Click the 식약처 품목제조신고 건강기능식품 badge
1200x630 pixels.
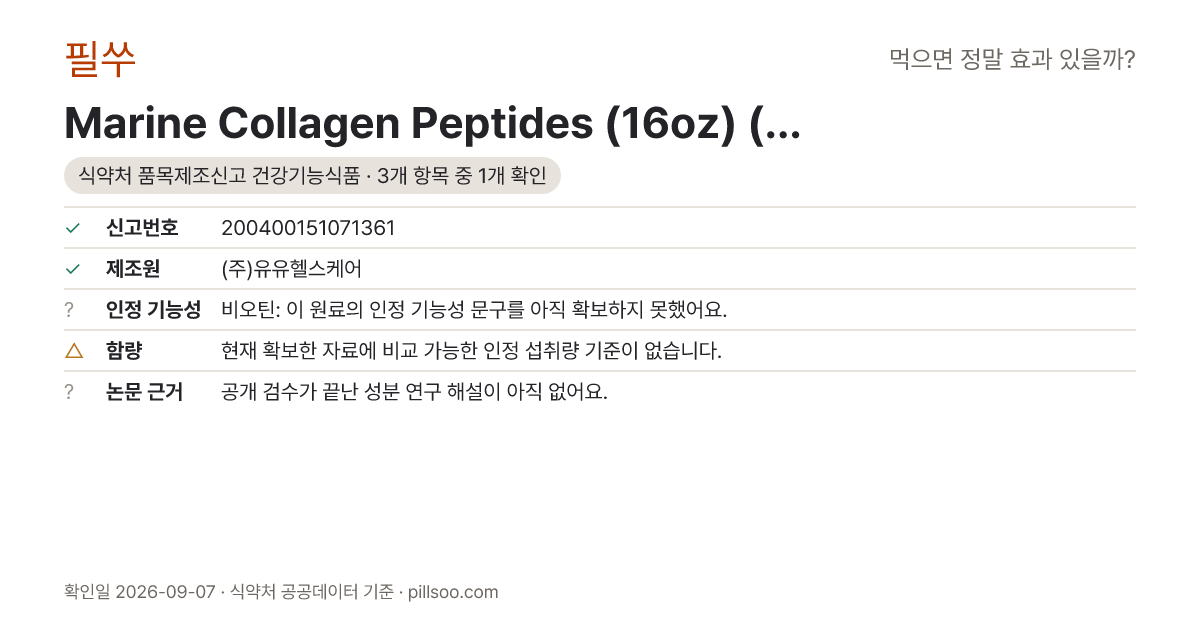(x=312, y=176)
